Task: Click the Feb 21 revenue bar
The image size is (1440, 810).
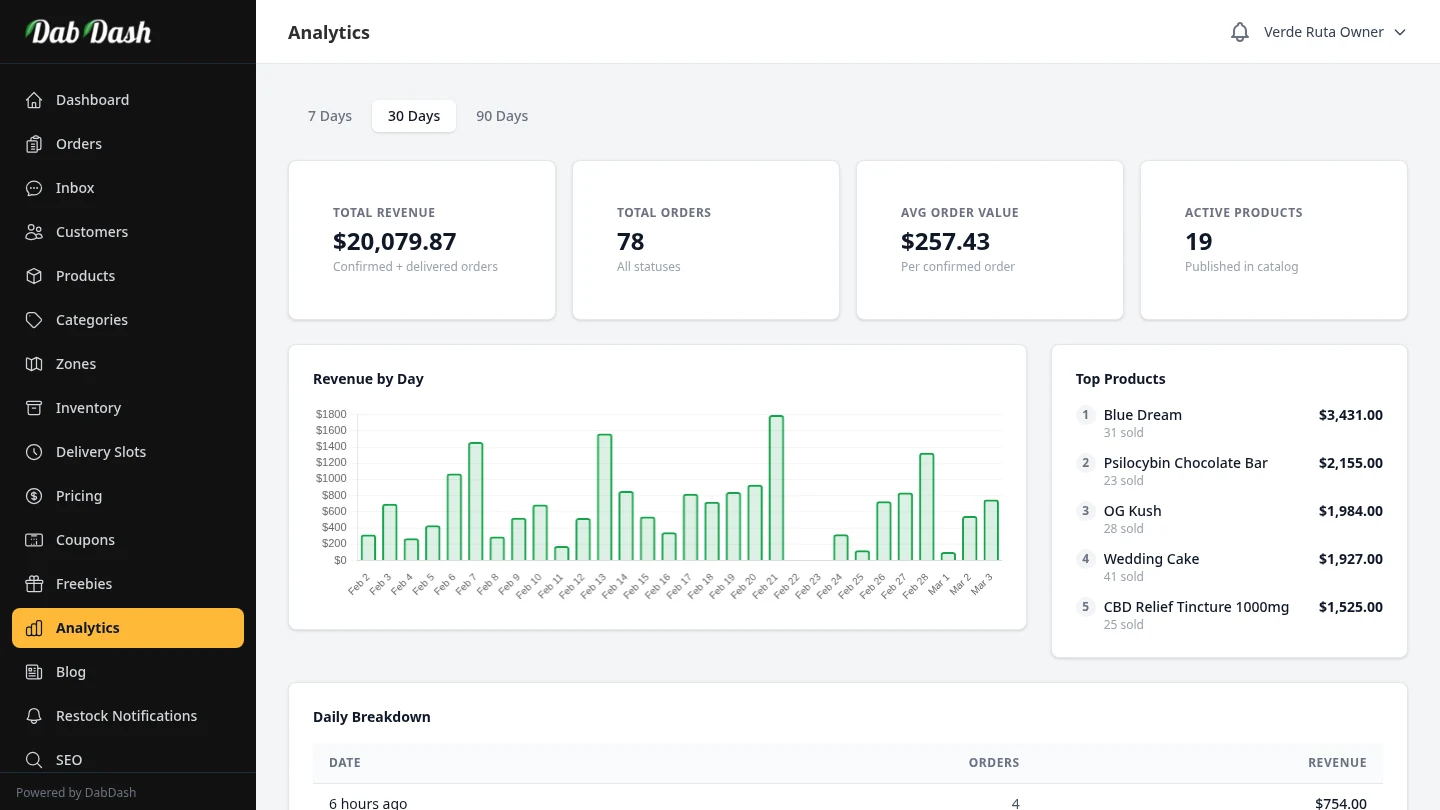Action: [x=776, y=488]
